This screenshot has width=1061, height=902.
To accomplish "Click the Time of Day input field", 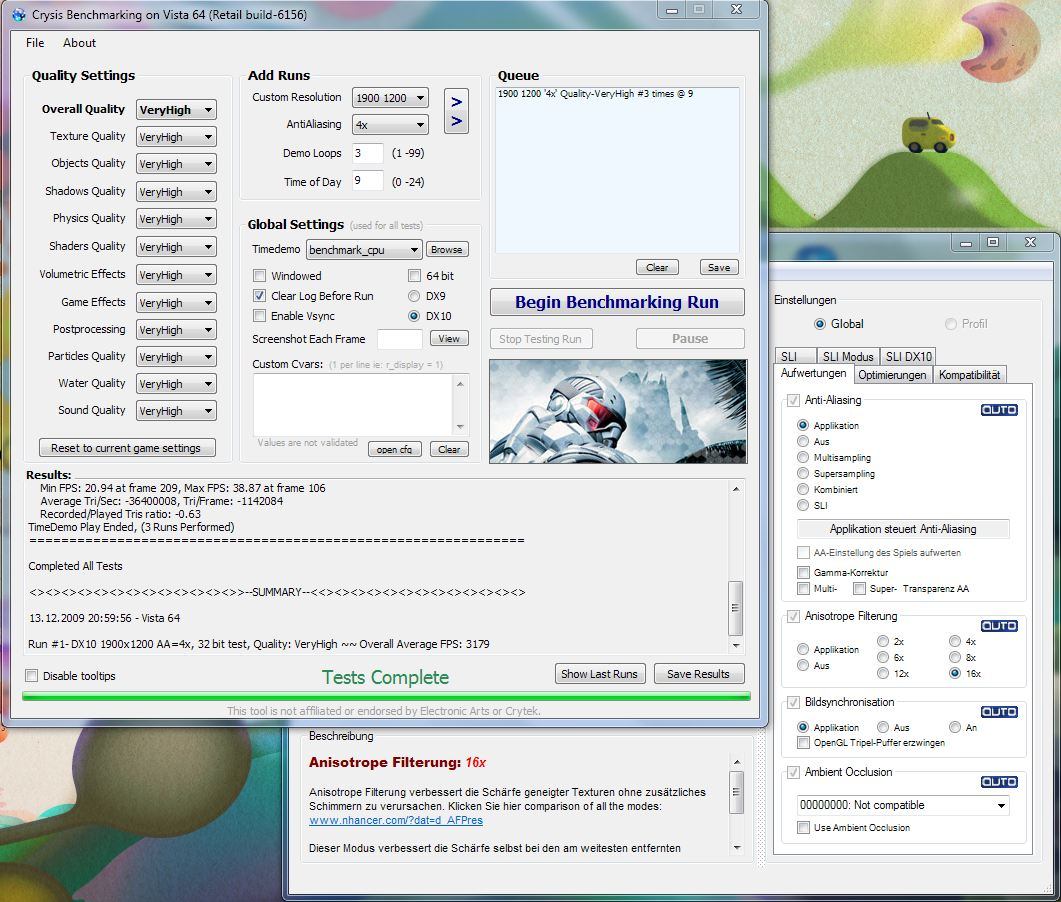I will pyautogui.click(x=367, y=181).
